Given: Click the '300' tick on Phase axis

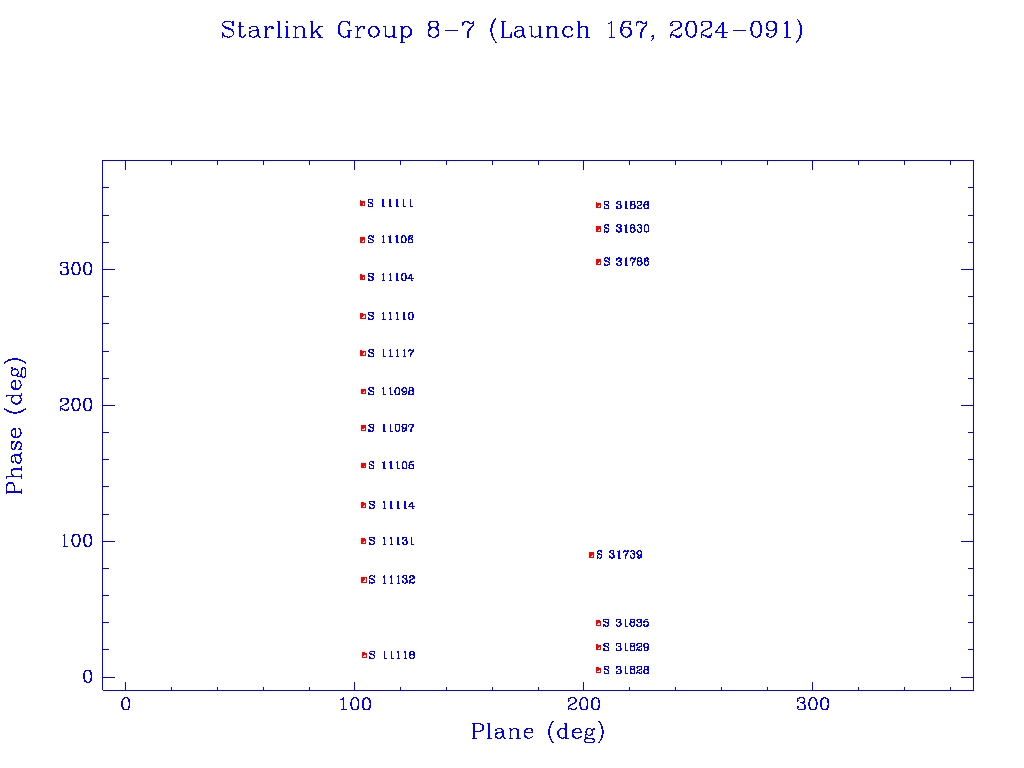Looking at the screenshot, I should pyautogui.click(x=76, y=269).
